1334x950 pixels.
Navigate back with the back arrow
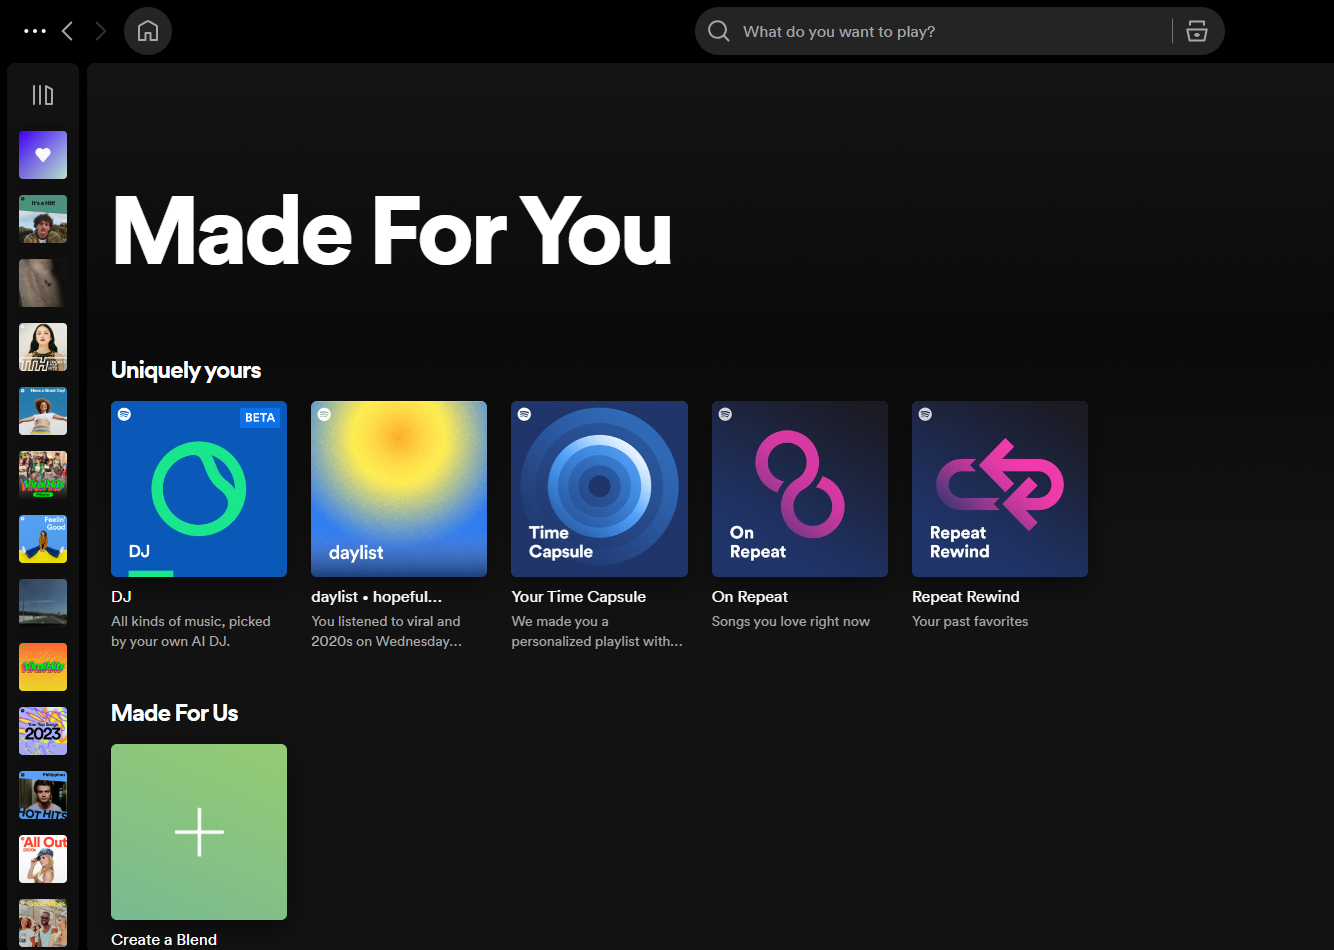tap(67, 30)
